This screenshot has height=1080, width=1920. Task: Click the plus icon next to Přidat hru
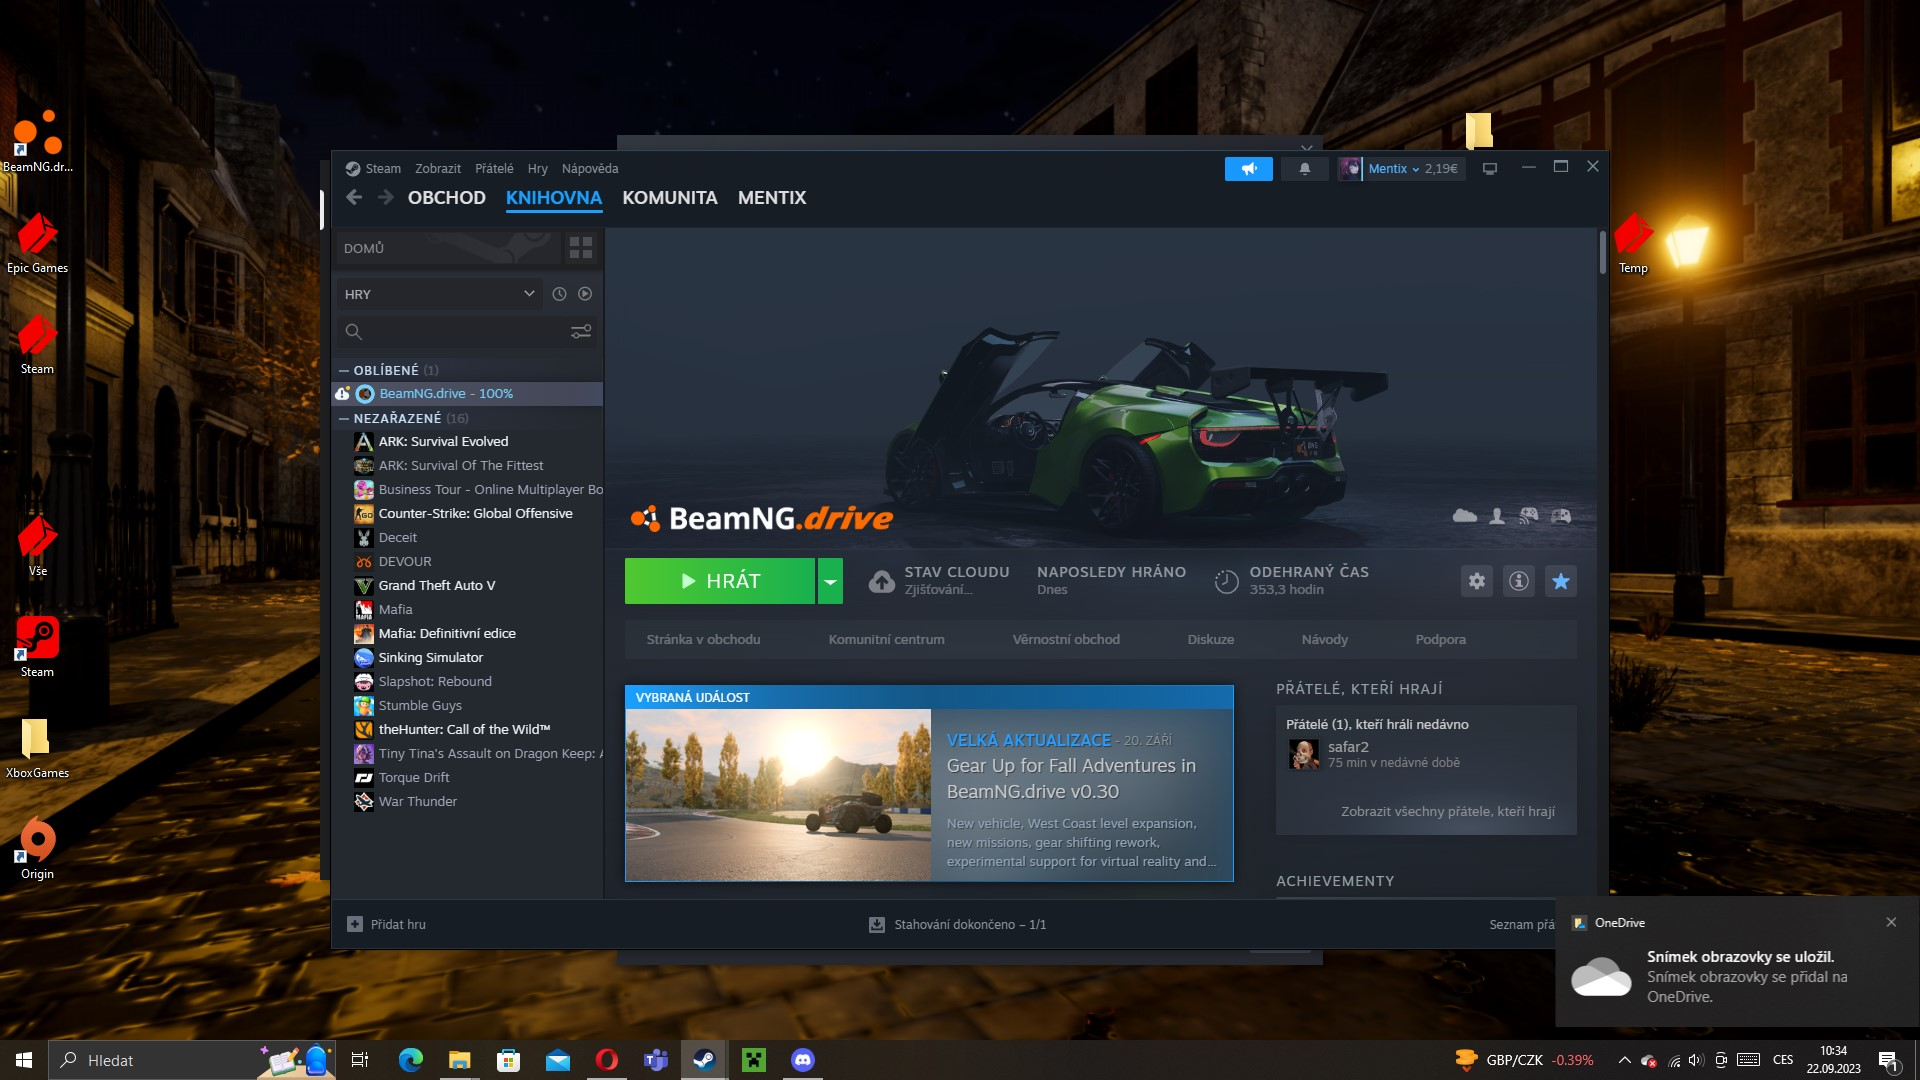coord(355,924)
